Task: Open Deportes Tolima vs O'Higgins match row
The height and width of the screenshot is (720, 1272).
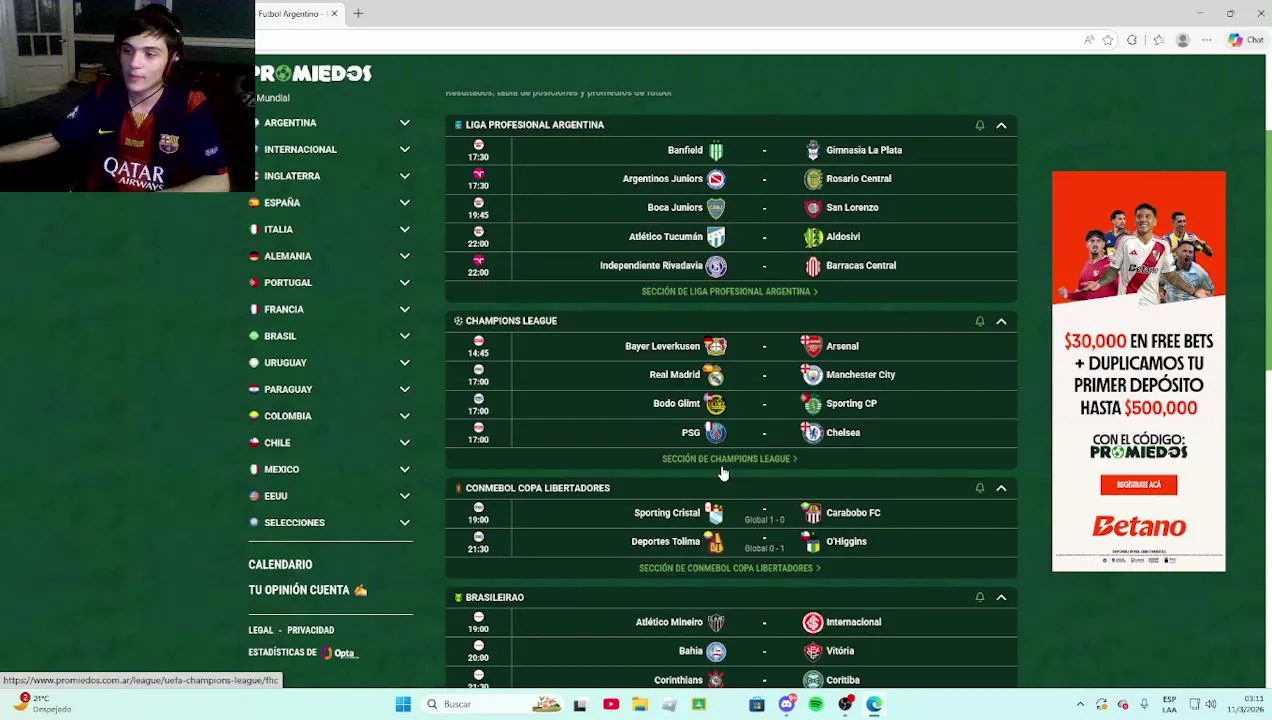Action: point(731,542)
